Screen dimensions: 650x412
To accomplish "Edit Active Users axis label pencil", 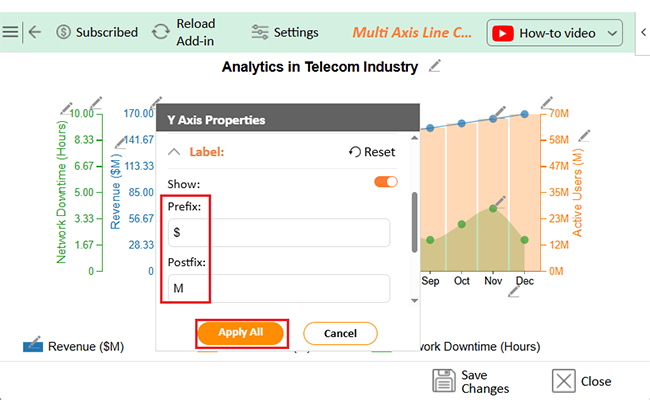I will (584, 136).
